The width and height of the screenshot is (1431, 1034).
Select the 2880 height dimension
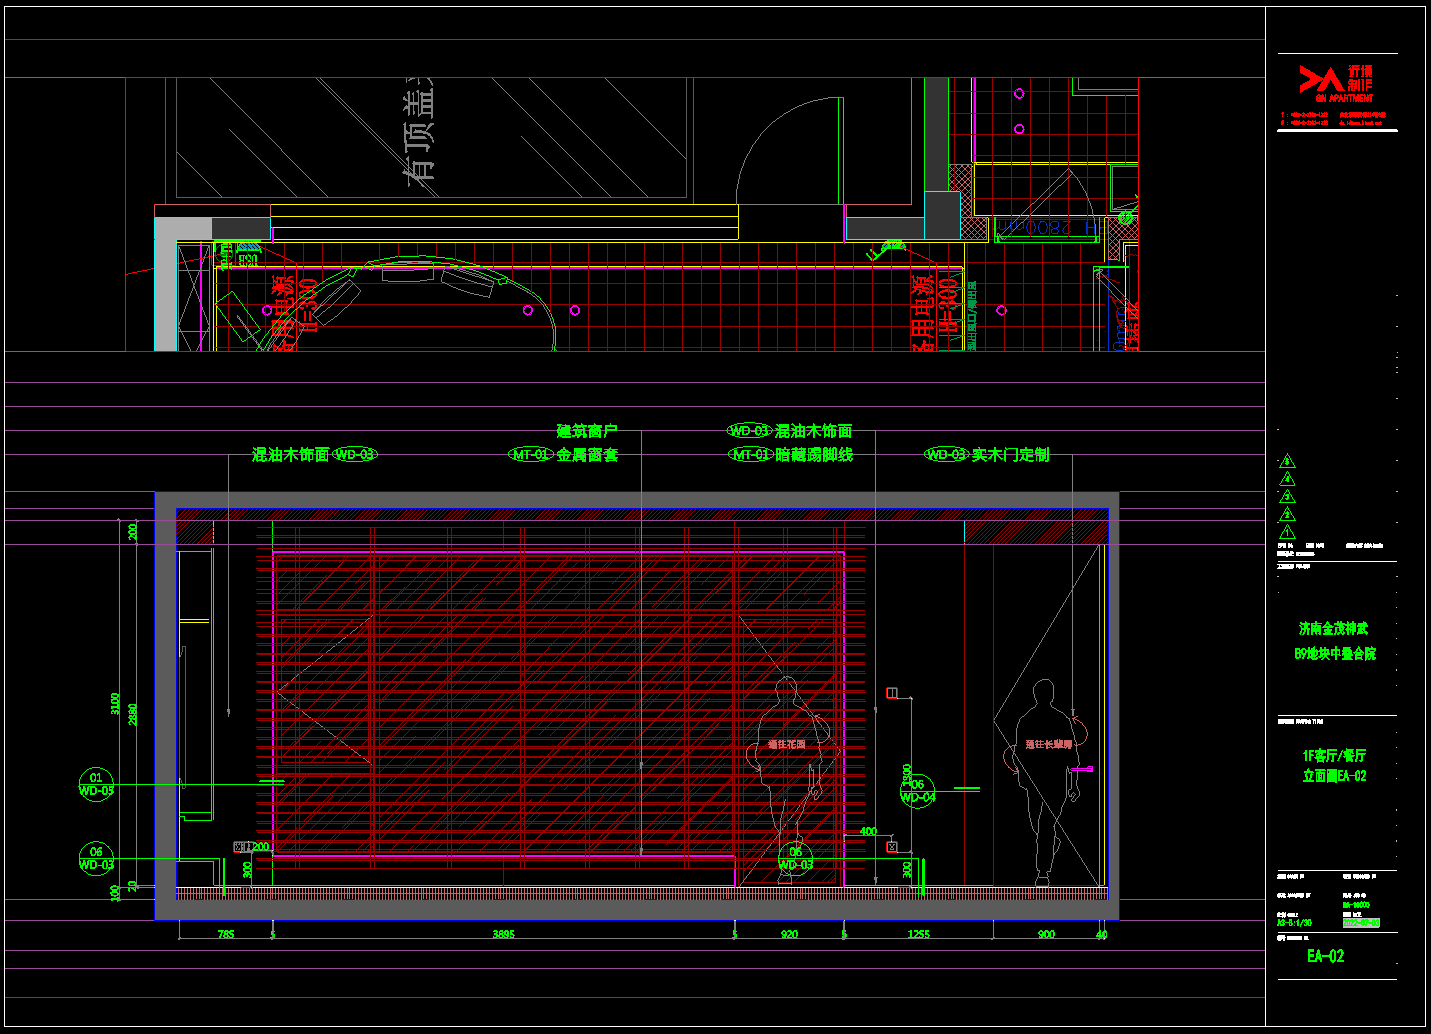pyautogui.click(x=134, y=715)
